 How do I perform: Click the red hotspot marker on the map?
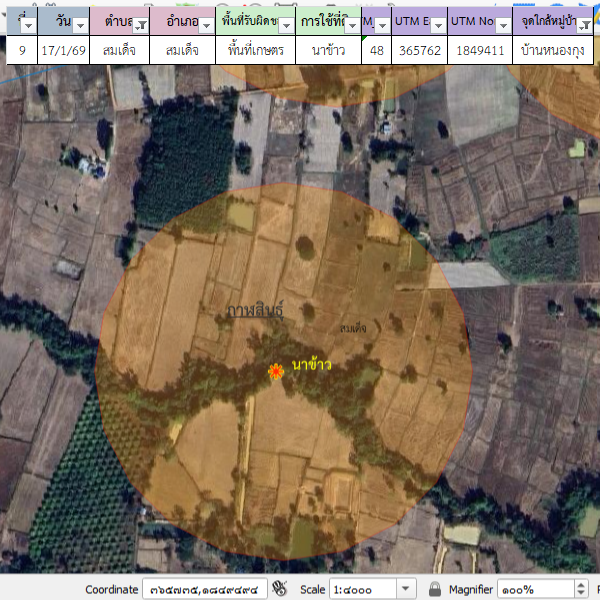275,372
